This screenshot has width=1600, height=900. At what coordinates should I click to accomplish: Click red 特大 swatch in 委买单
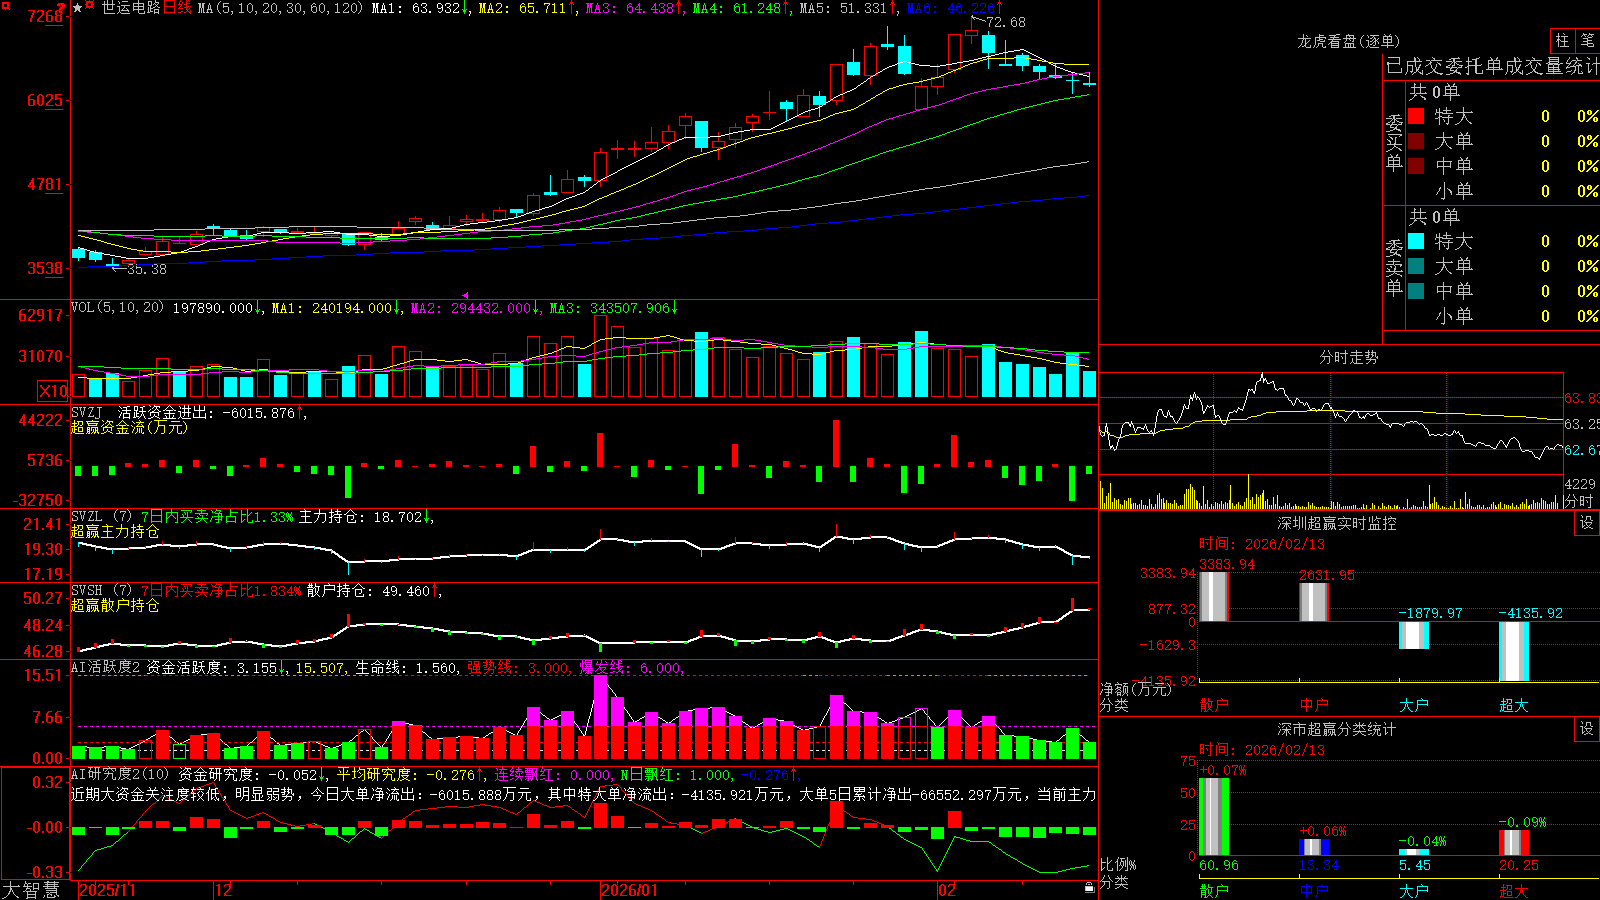[x=1416, y=116]
